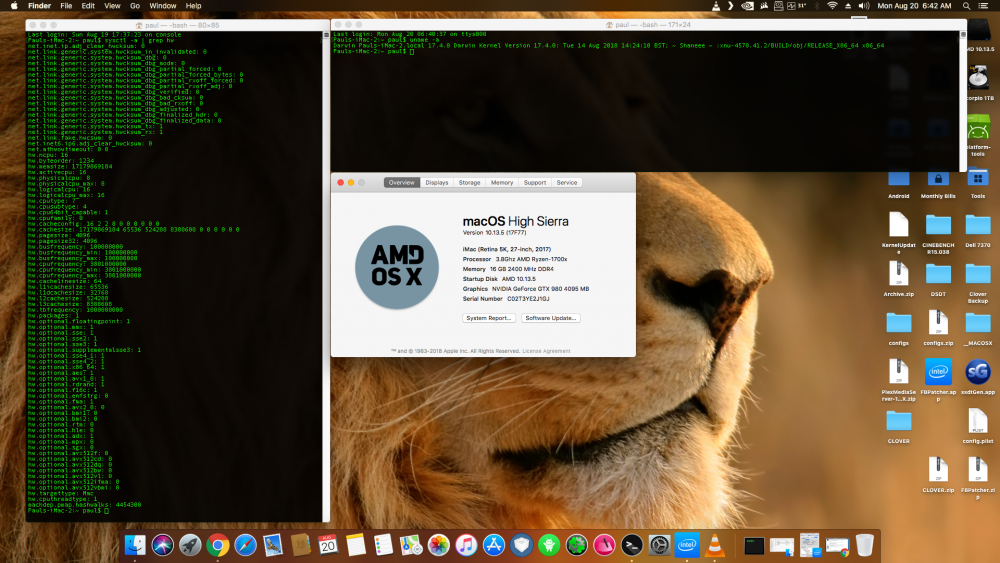Open ssdtGen.app on desktop

[978, 372]
